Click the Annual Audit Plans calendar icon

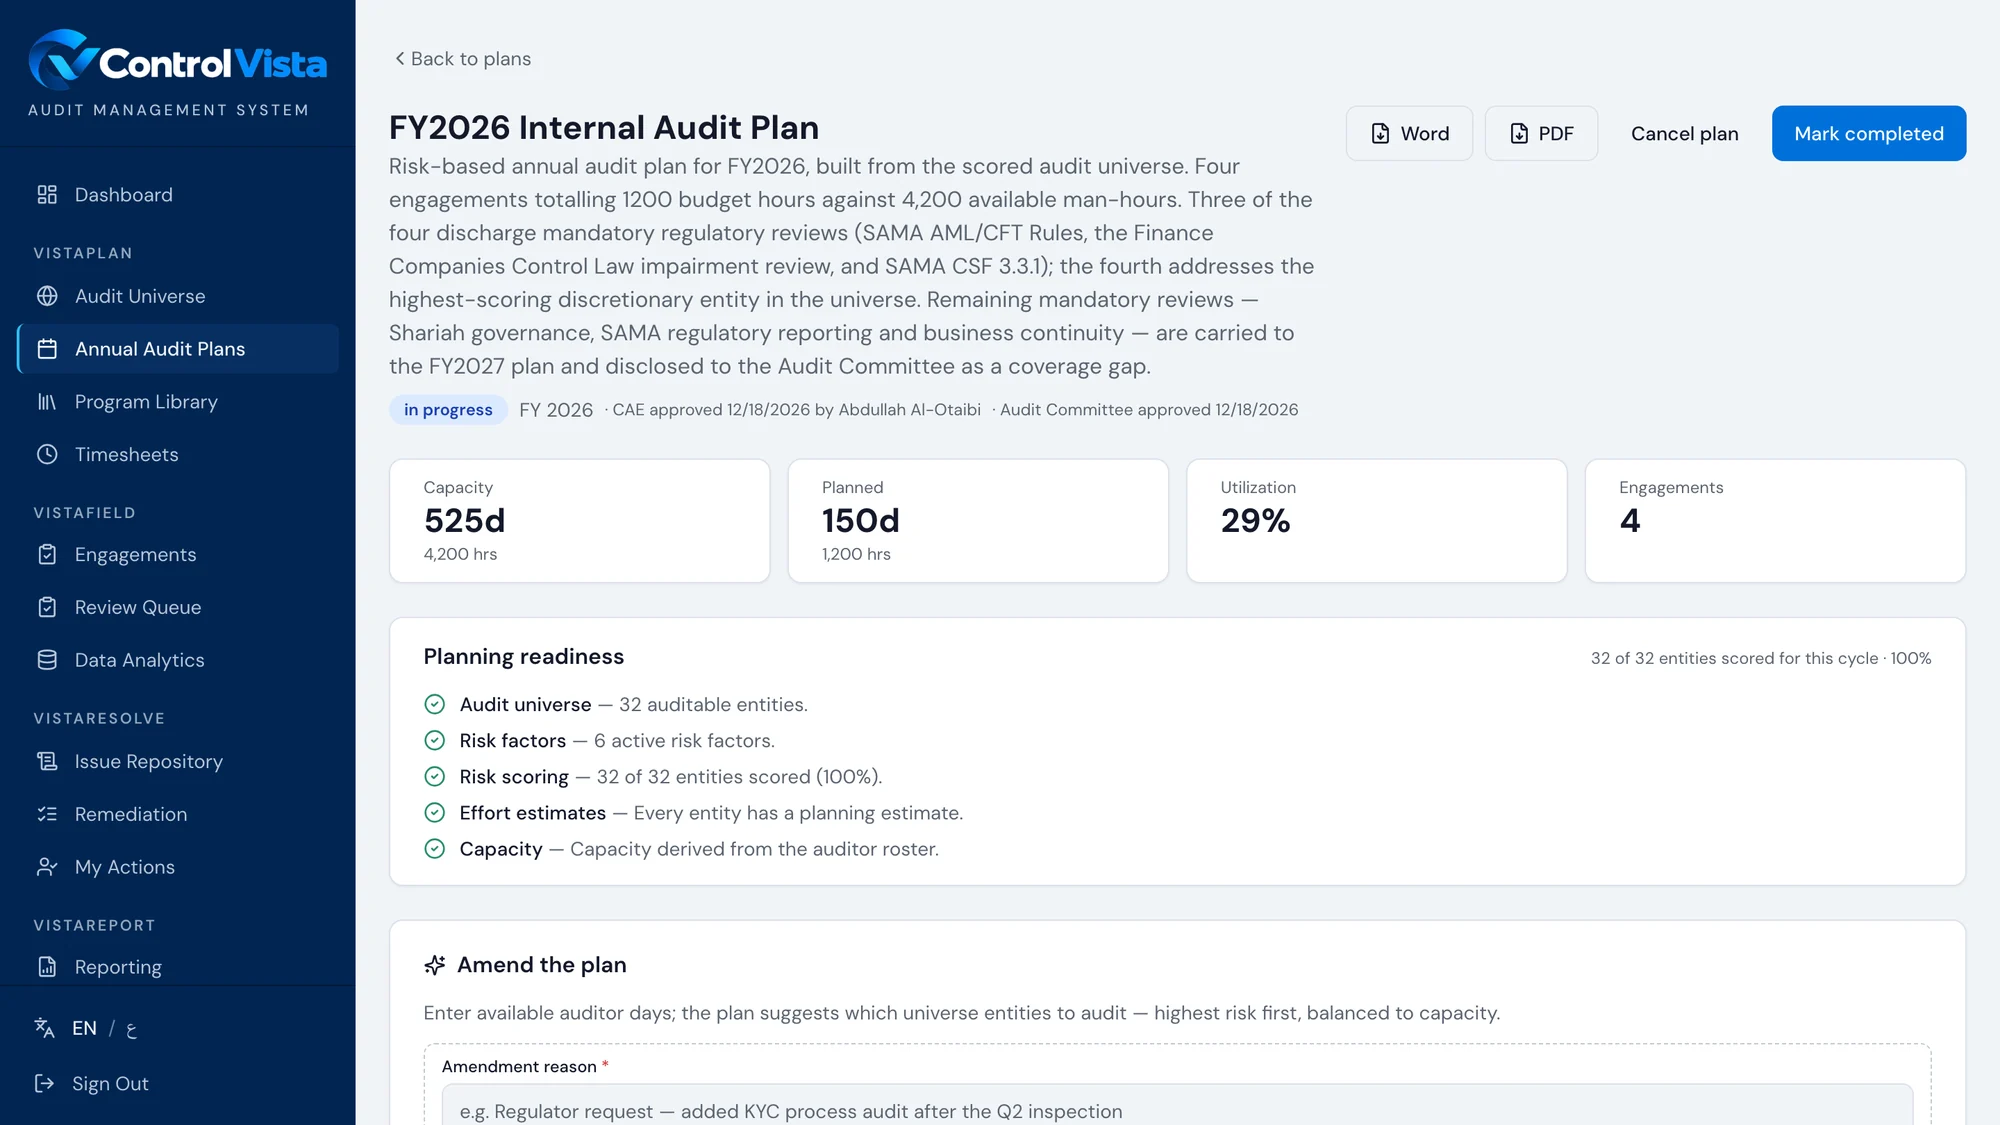coord(47,349)
